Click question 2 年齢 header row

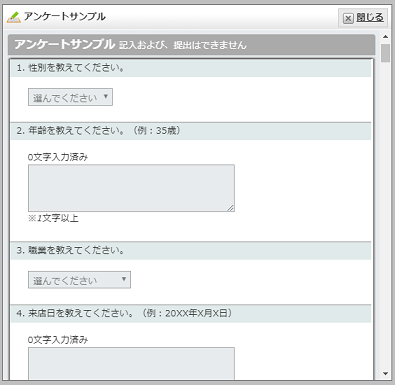[191, 131]
